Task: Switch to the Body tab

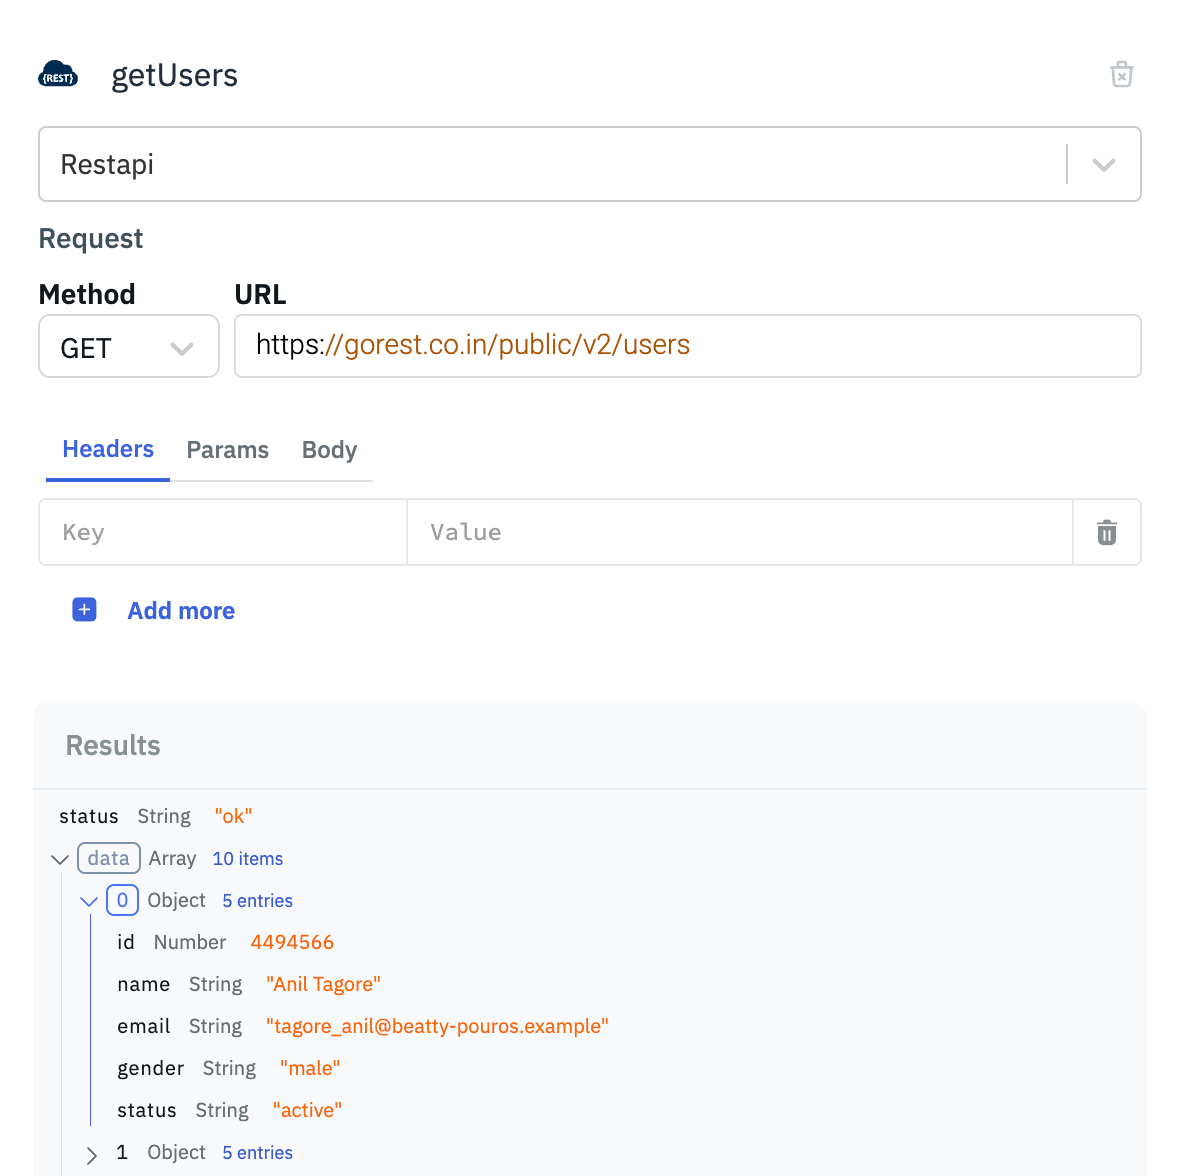Action: (329, 450)
